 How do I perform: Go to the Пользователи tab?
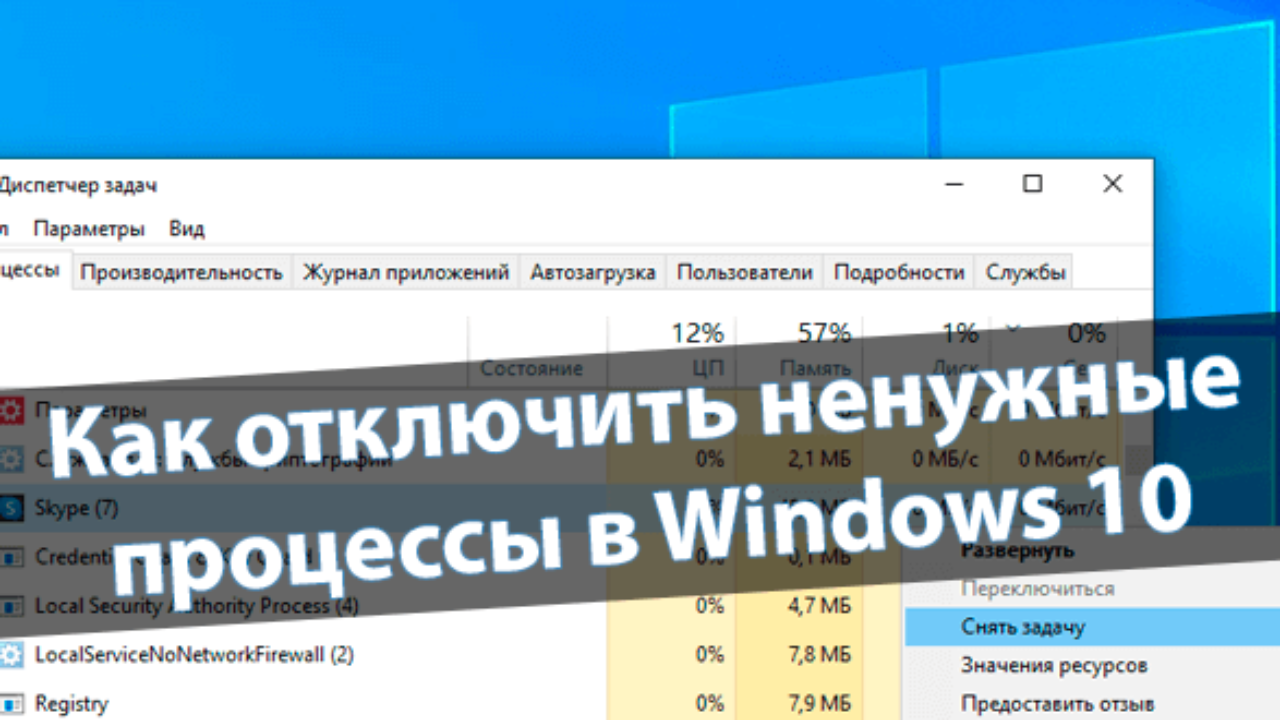(x=745, y=272)
